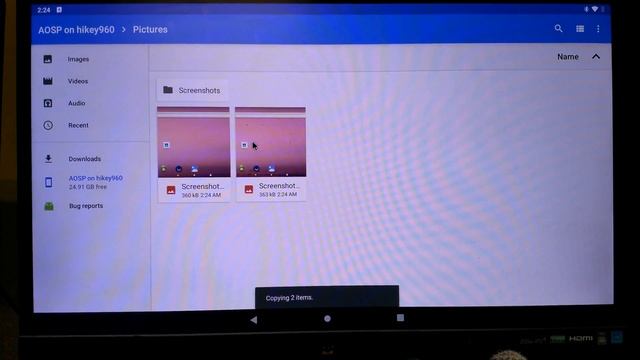Switch to list view icon
The height and width of the screenshot is (360, 640).
(x=580, y=29)
